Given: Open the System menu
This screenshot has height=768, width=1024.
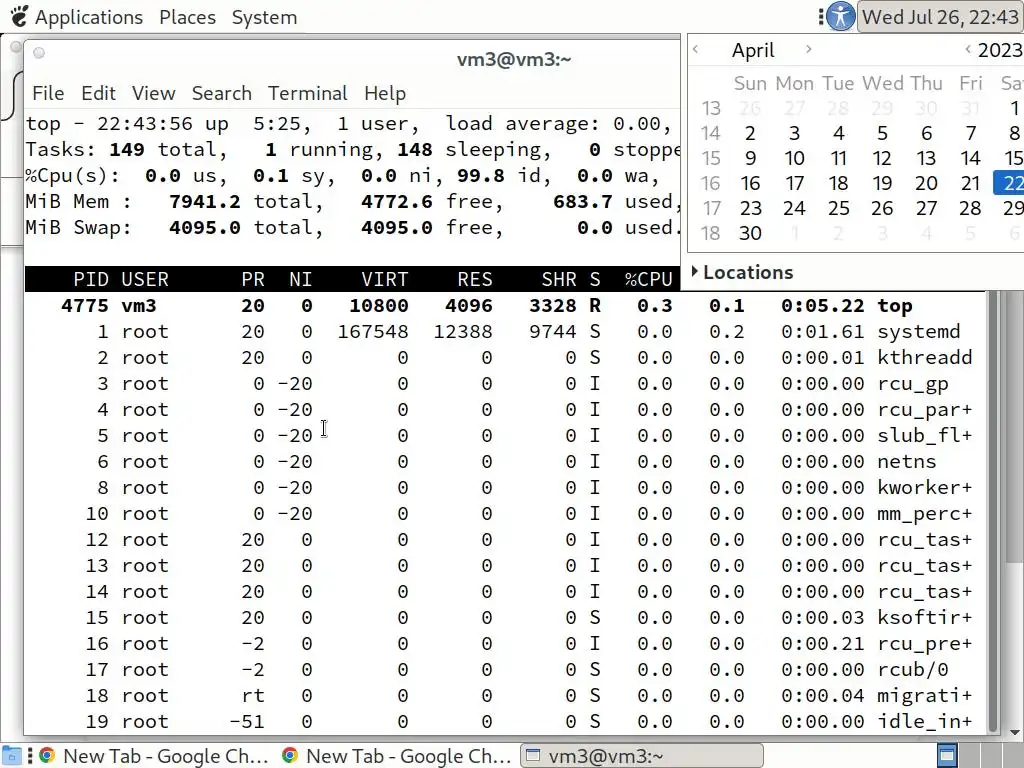Looking at the screenshot, I should pyautogui.click(x=264, y=17).
